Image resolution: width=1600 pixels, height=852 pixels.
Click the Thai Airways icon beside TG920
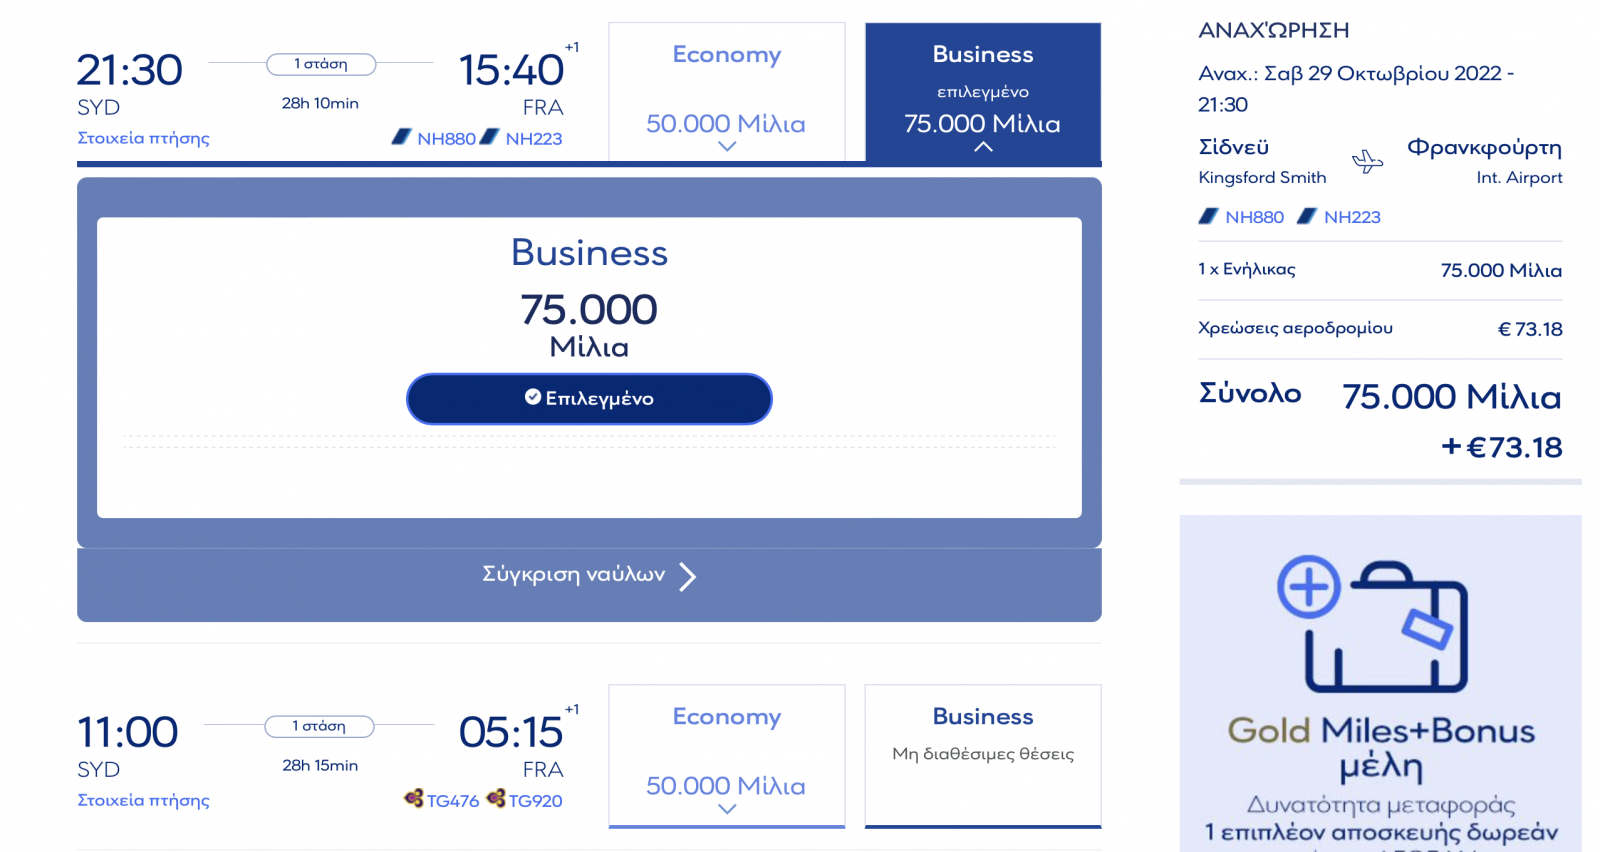[496, 798]
